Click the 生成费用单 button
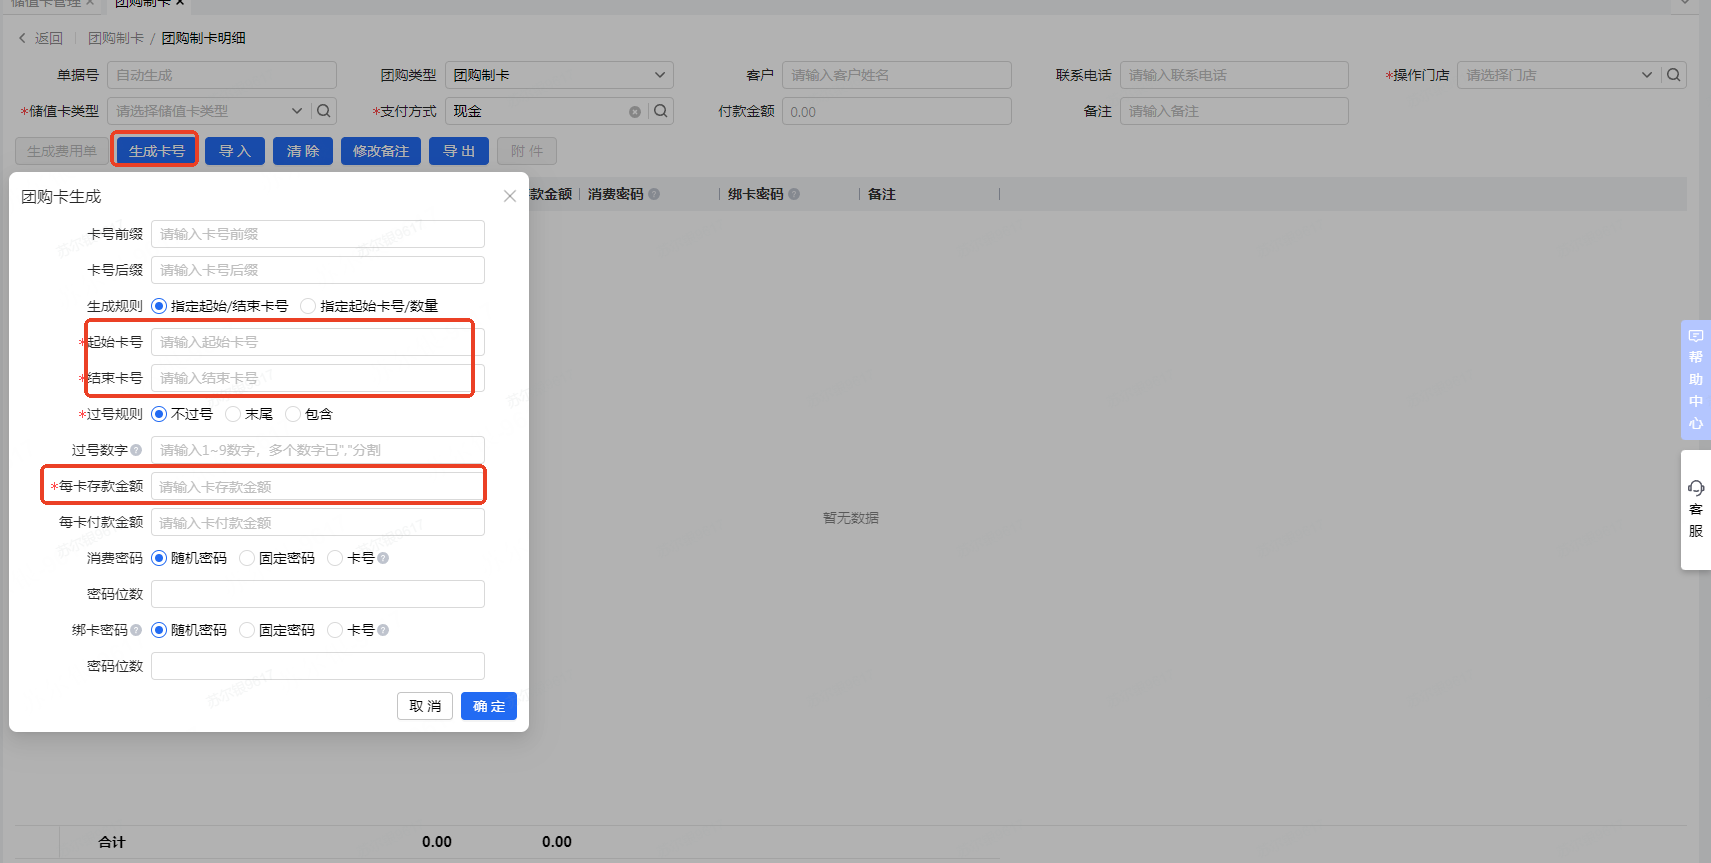This screenshot has width=1711, height=863. coord(62,151)
